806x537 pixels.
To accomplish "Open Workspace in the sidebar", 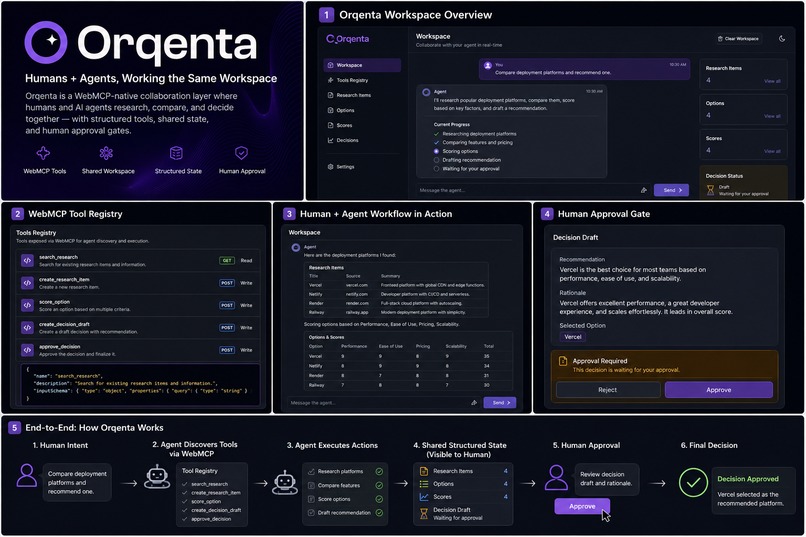I will point(362,65).
